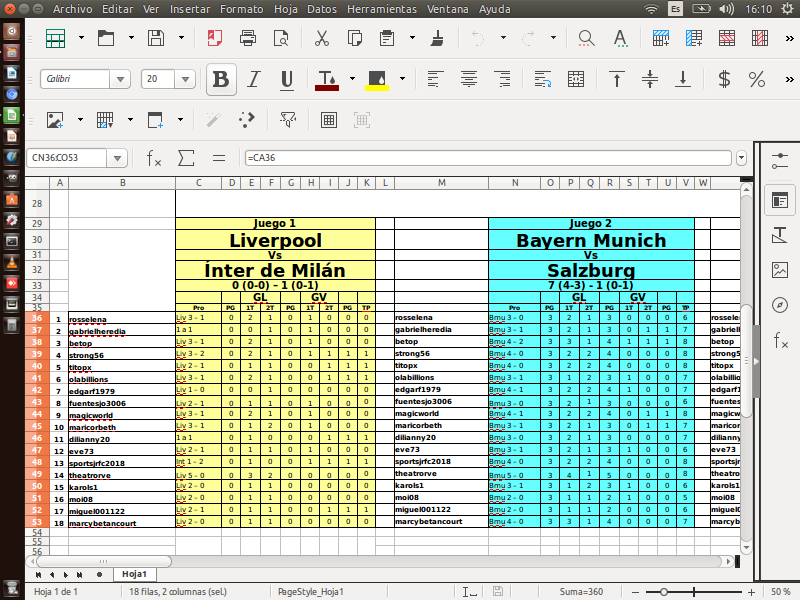Click the formula input line

click(x=488, y=158)
